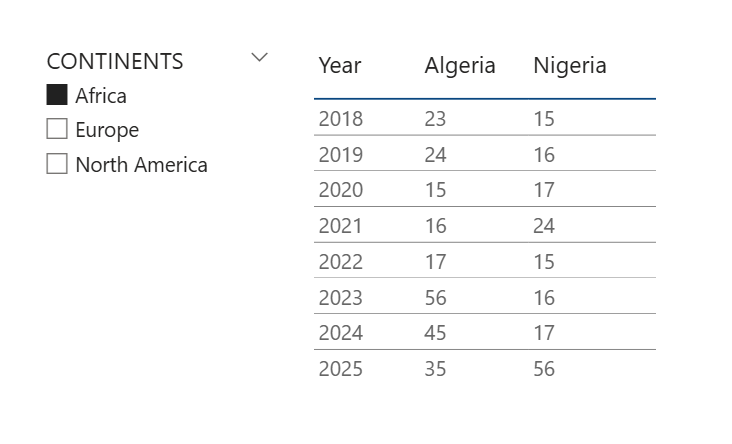Select Algeria's value 35 for 2025

(x=435, y=369)
